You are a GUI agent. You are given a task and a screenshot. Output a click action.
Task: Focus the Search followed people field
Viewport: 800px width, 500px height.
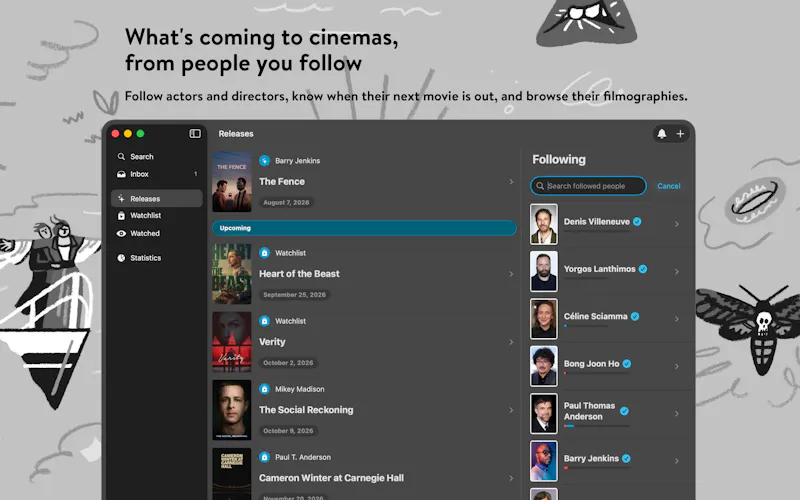click(588, 186)
